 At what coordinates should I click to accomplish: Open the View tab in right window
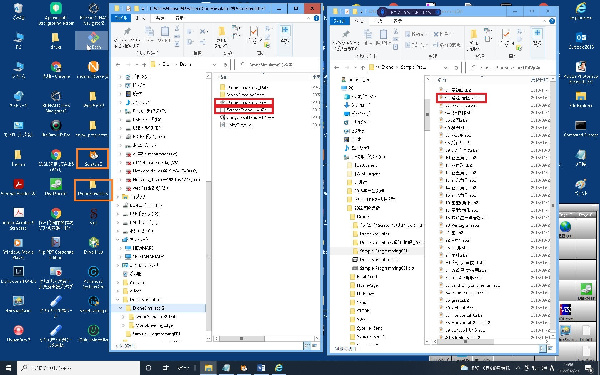coord(398,21)
